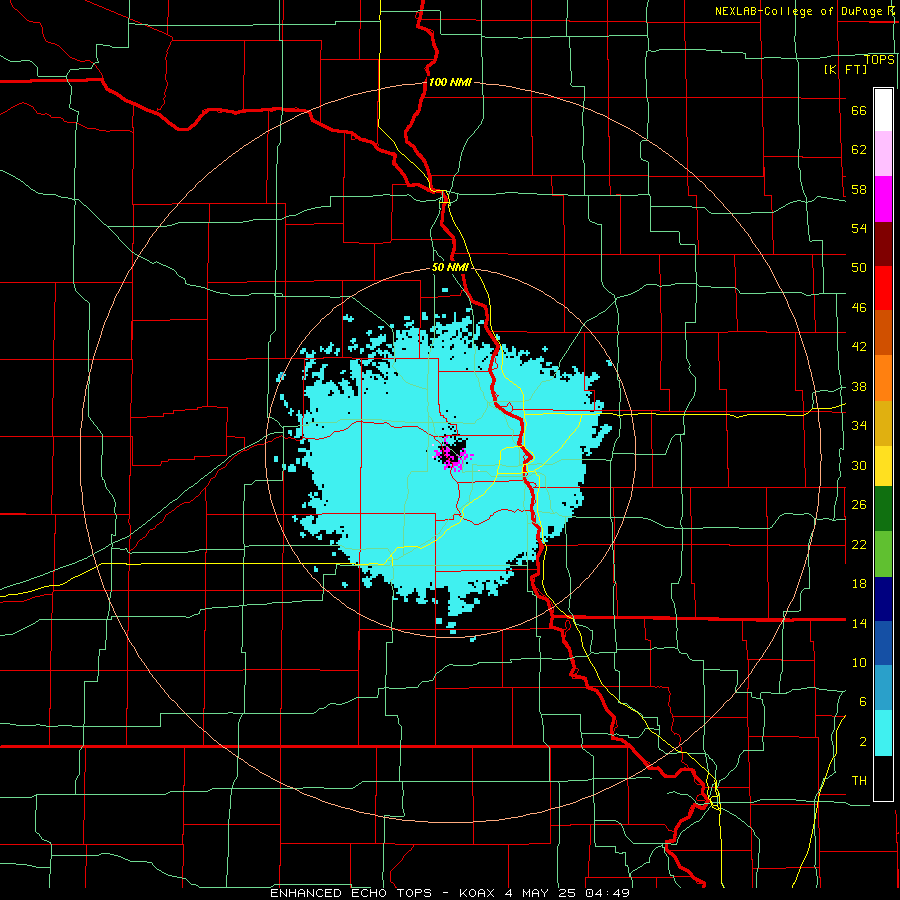The height and width of the screenshot is (900, 900).
Task: Click the KOAX station identifier
Action: (x=476, y=893)
